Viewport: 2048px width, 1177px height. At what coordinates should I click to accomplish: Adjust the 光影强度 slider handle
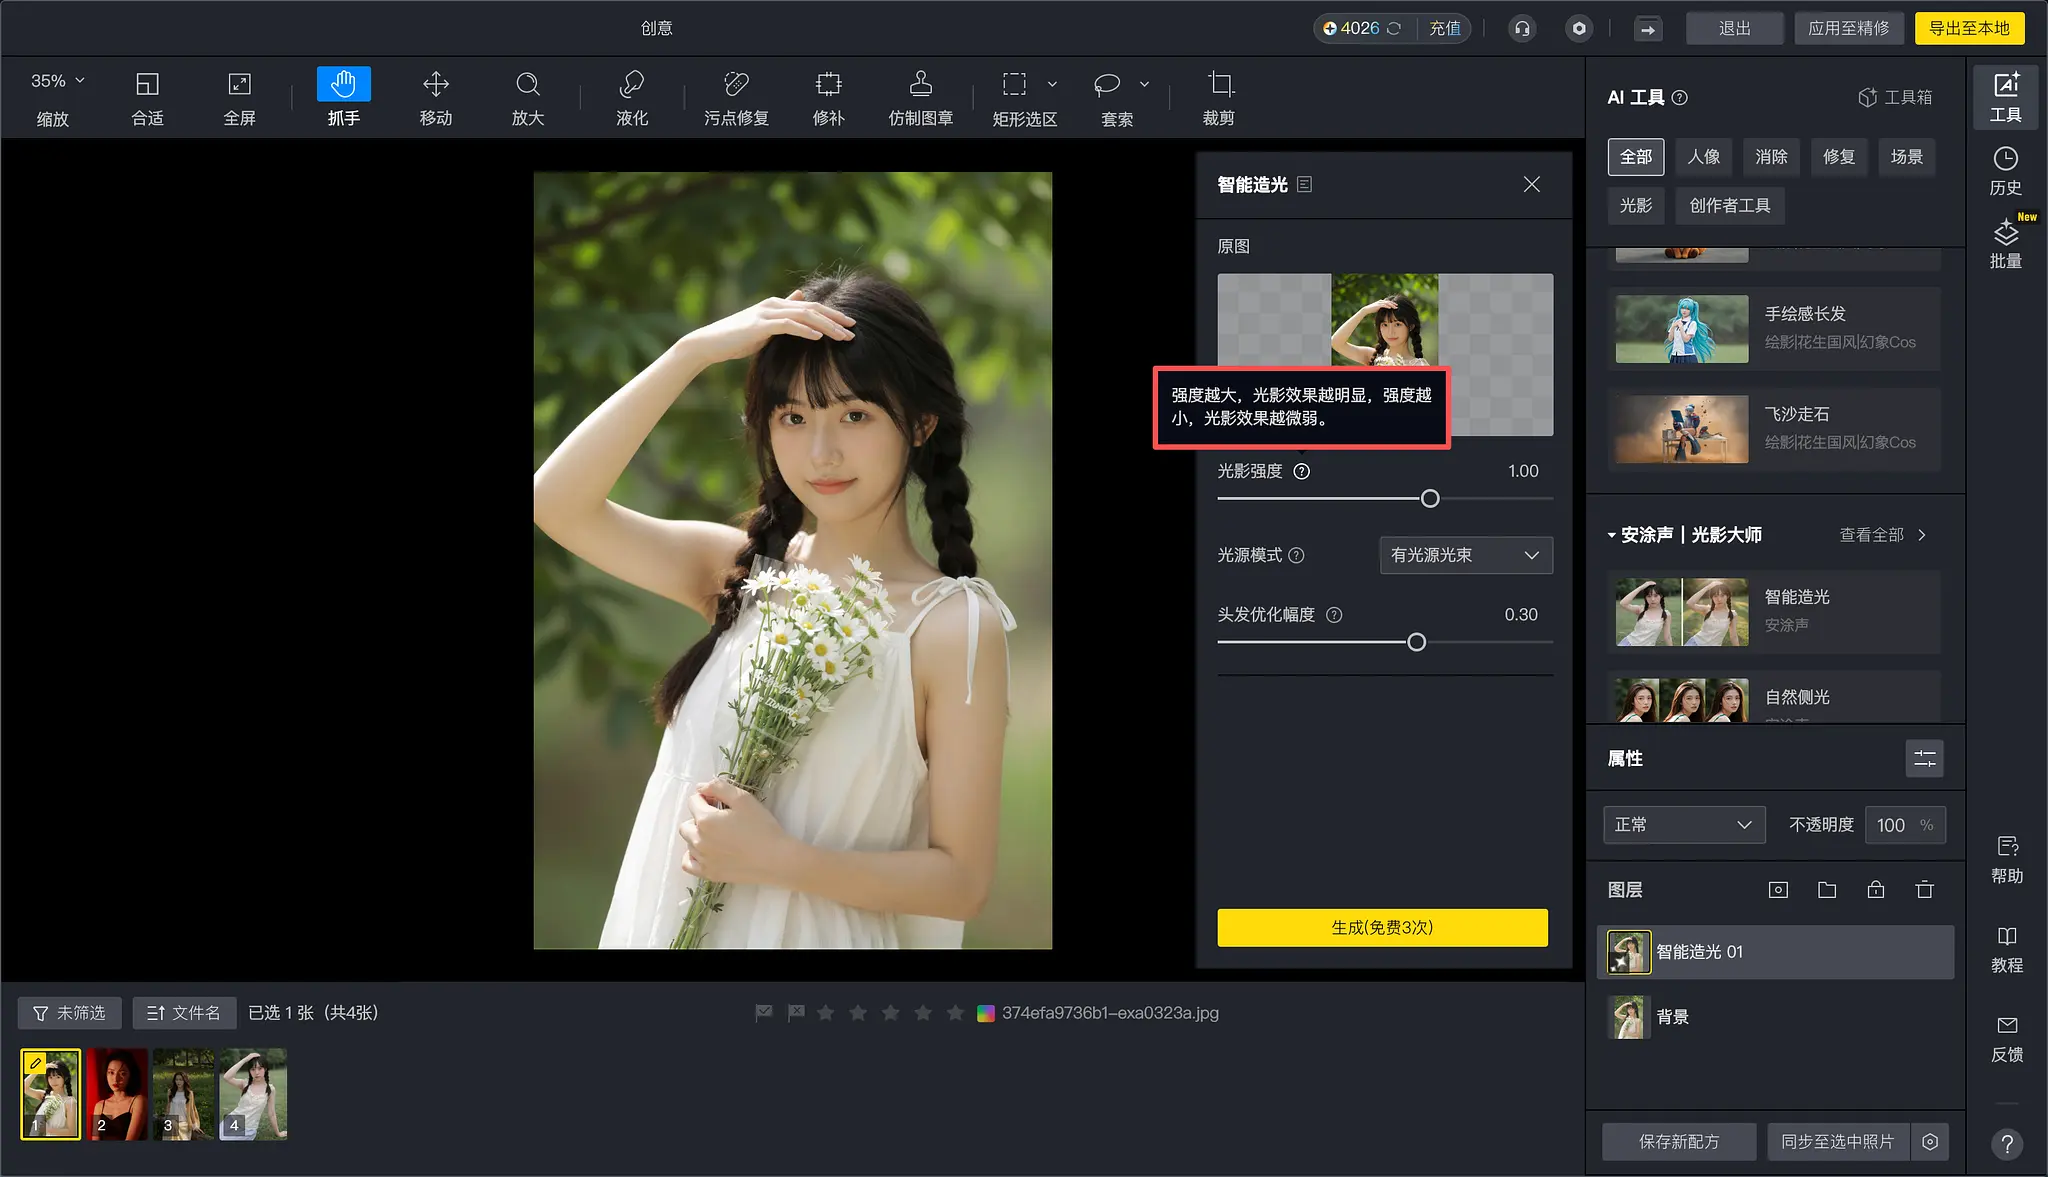tap(1429, 498)
